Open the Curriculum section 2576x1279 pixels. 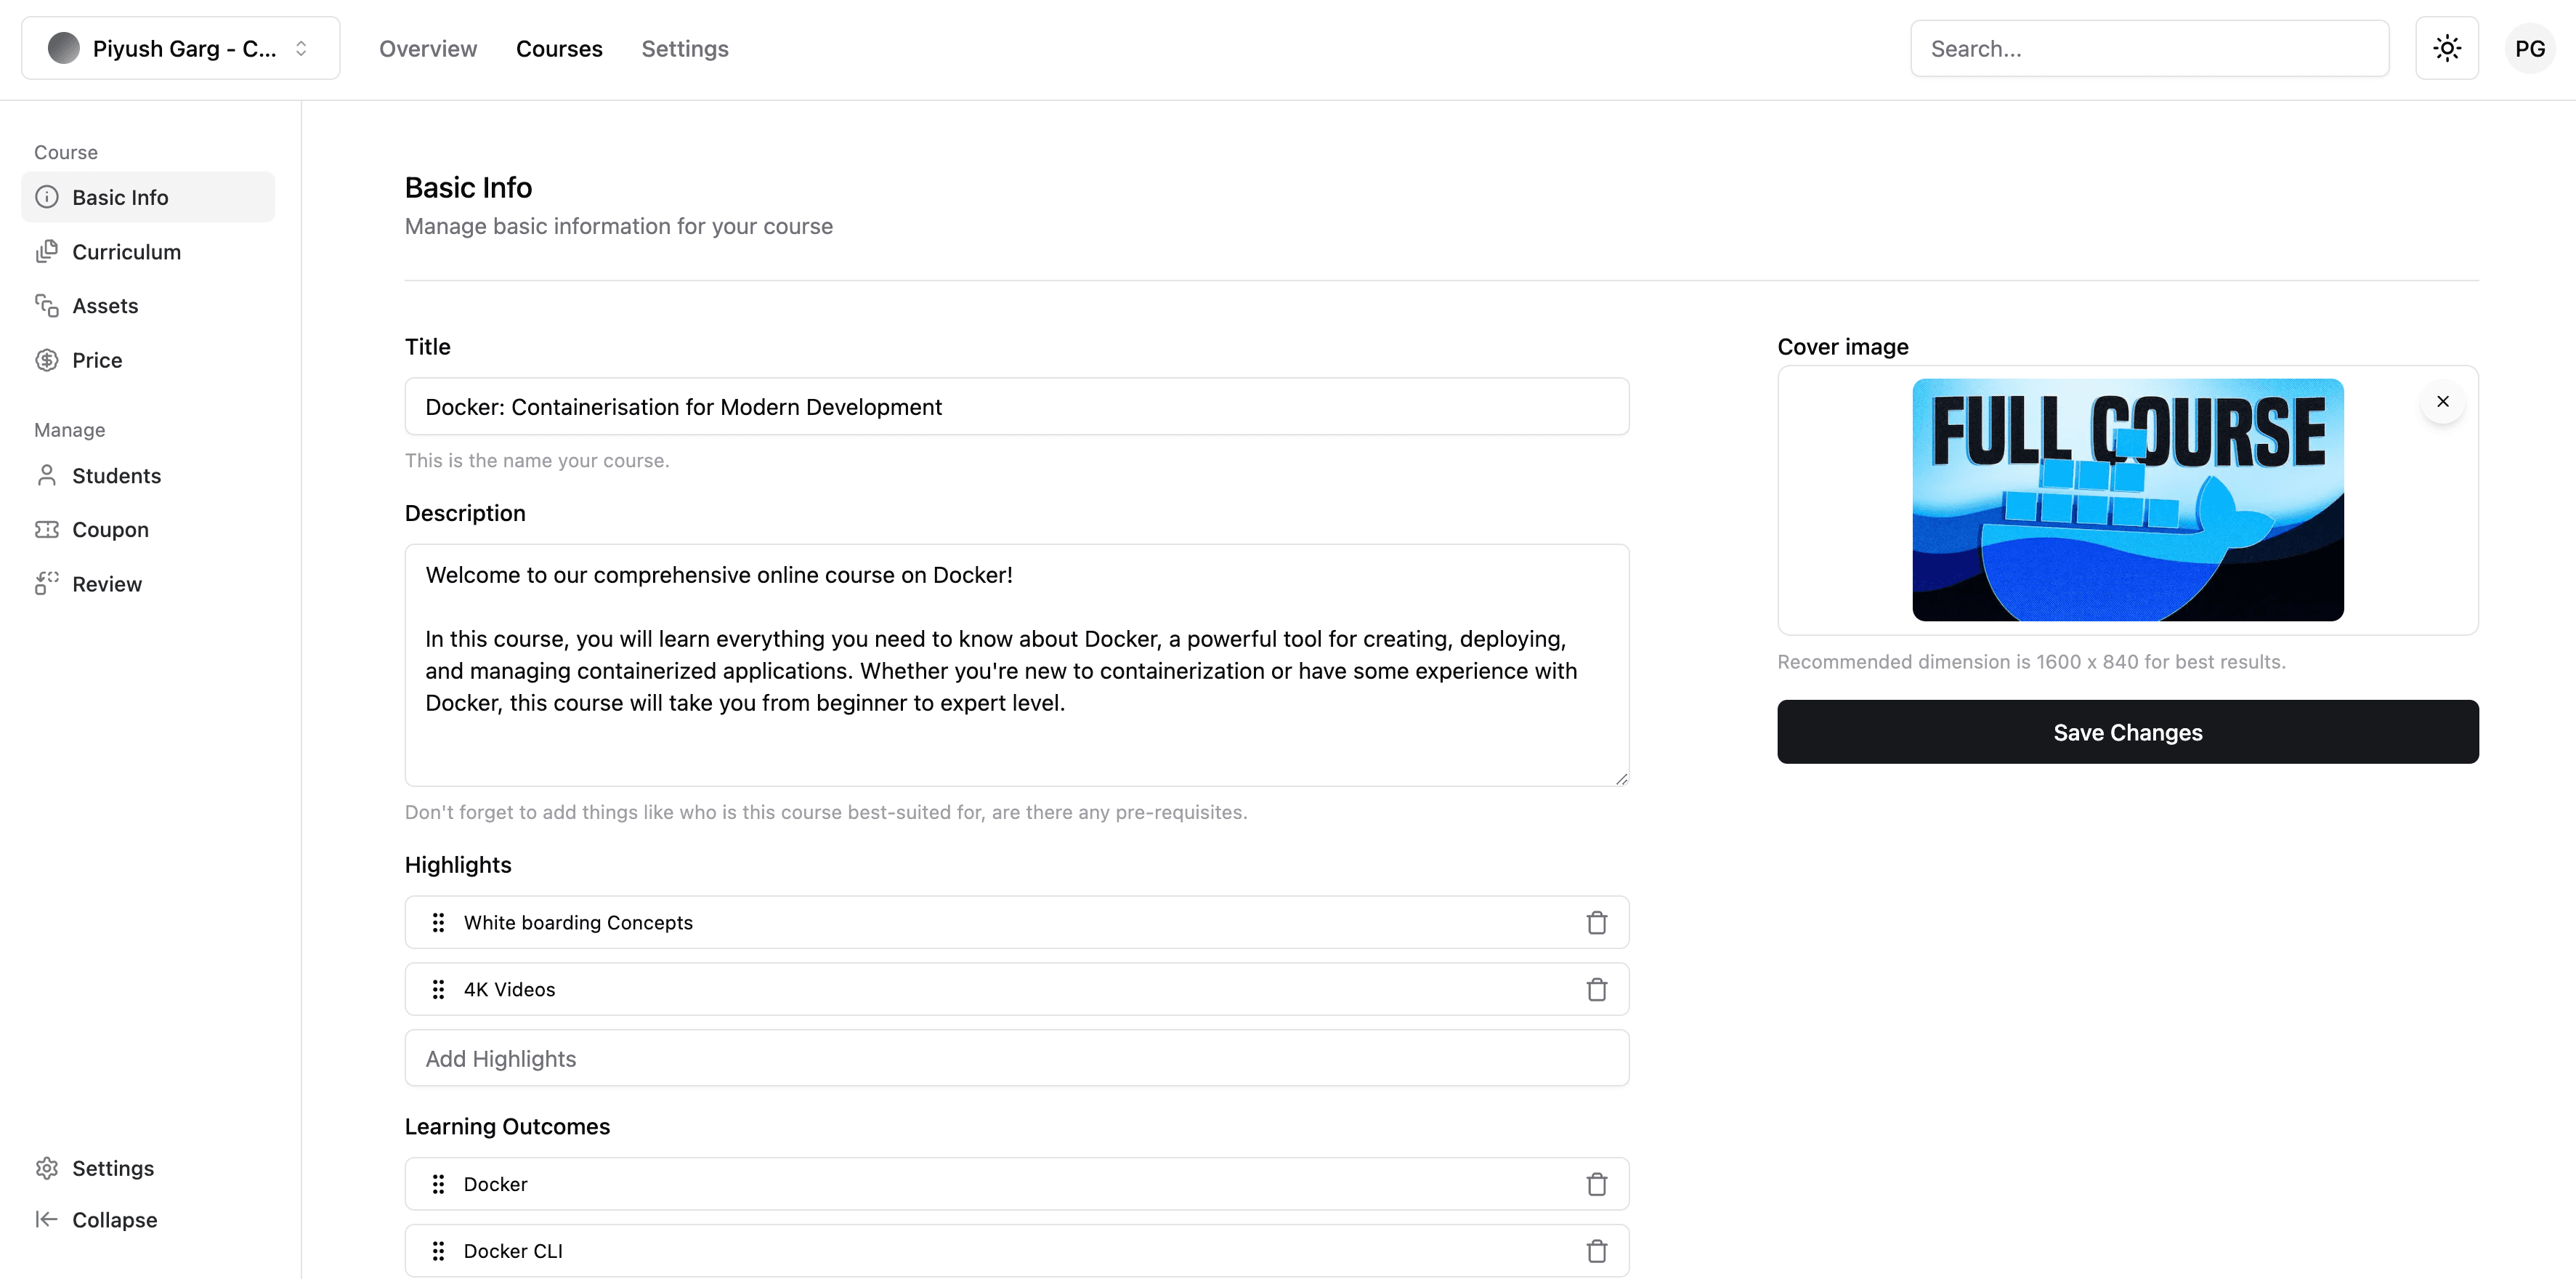coord(126,252)
